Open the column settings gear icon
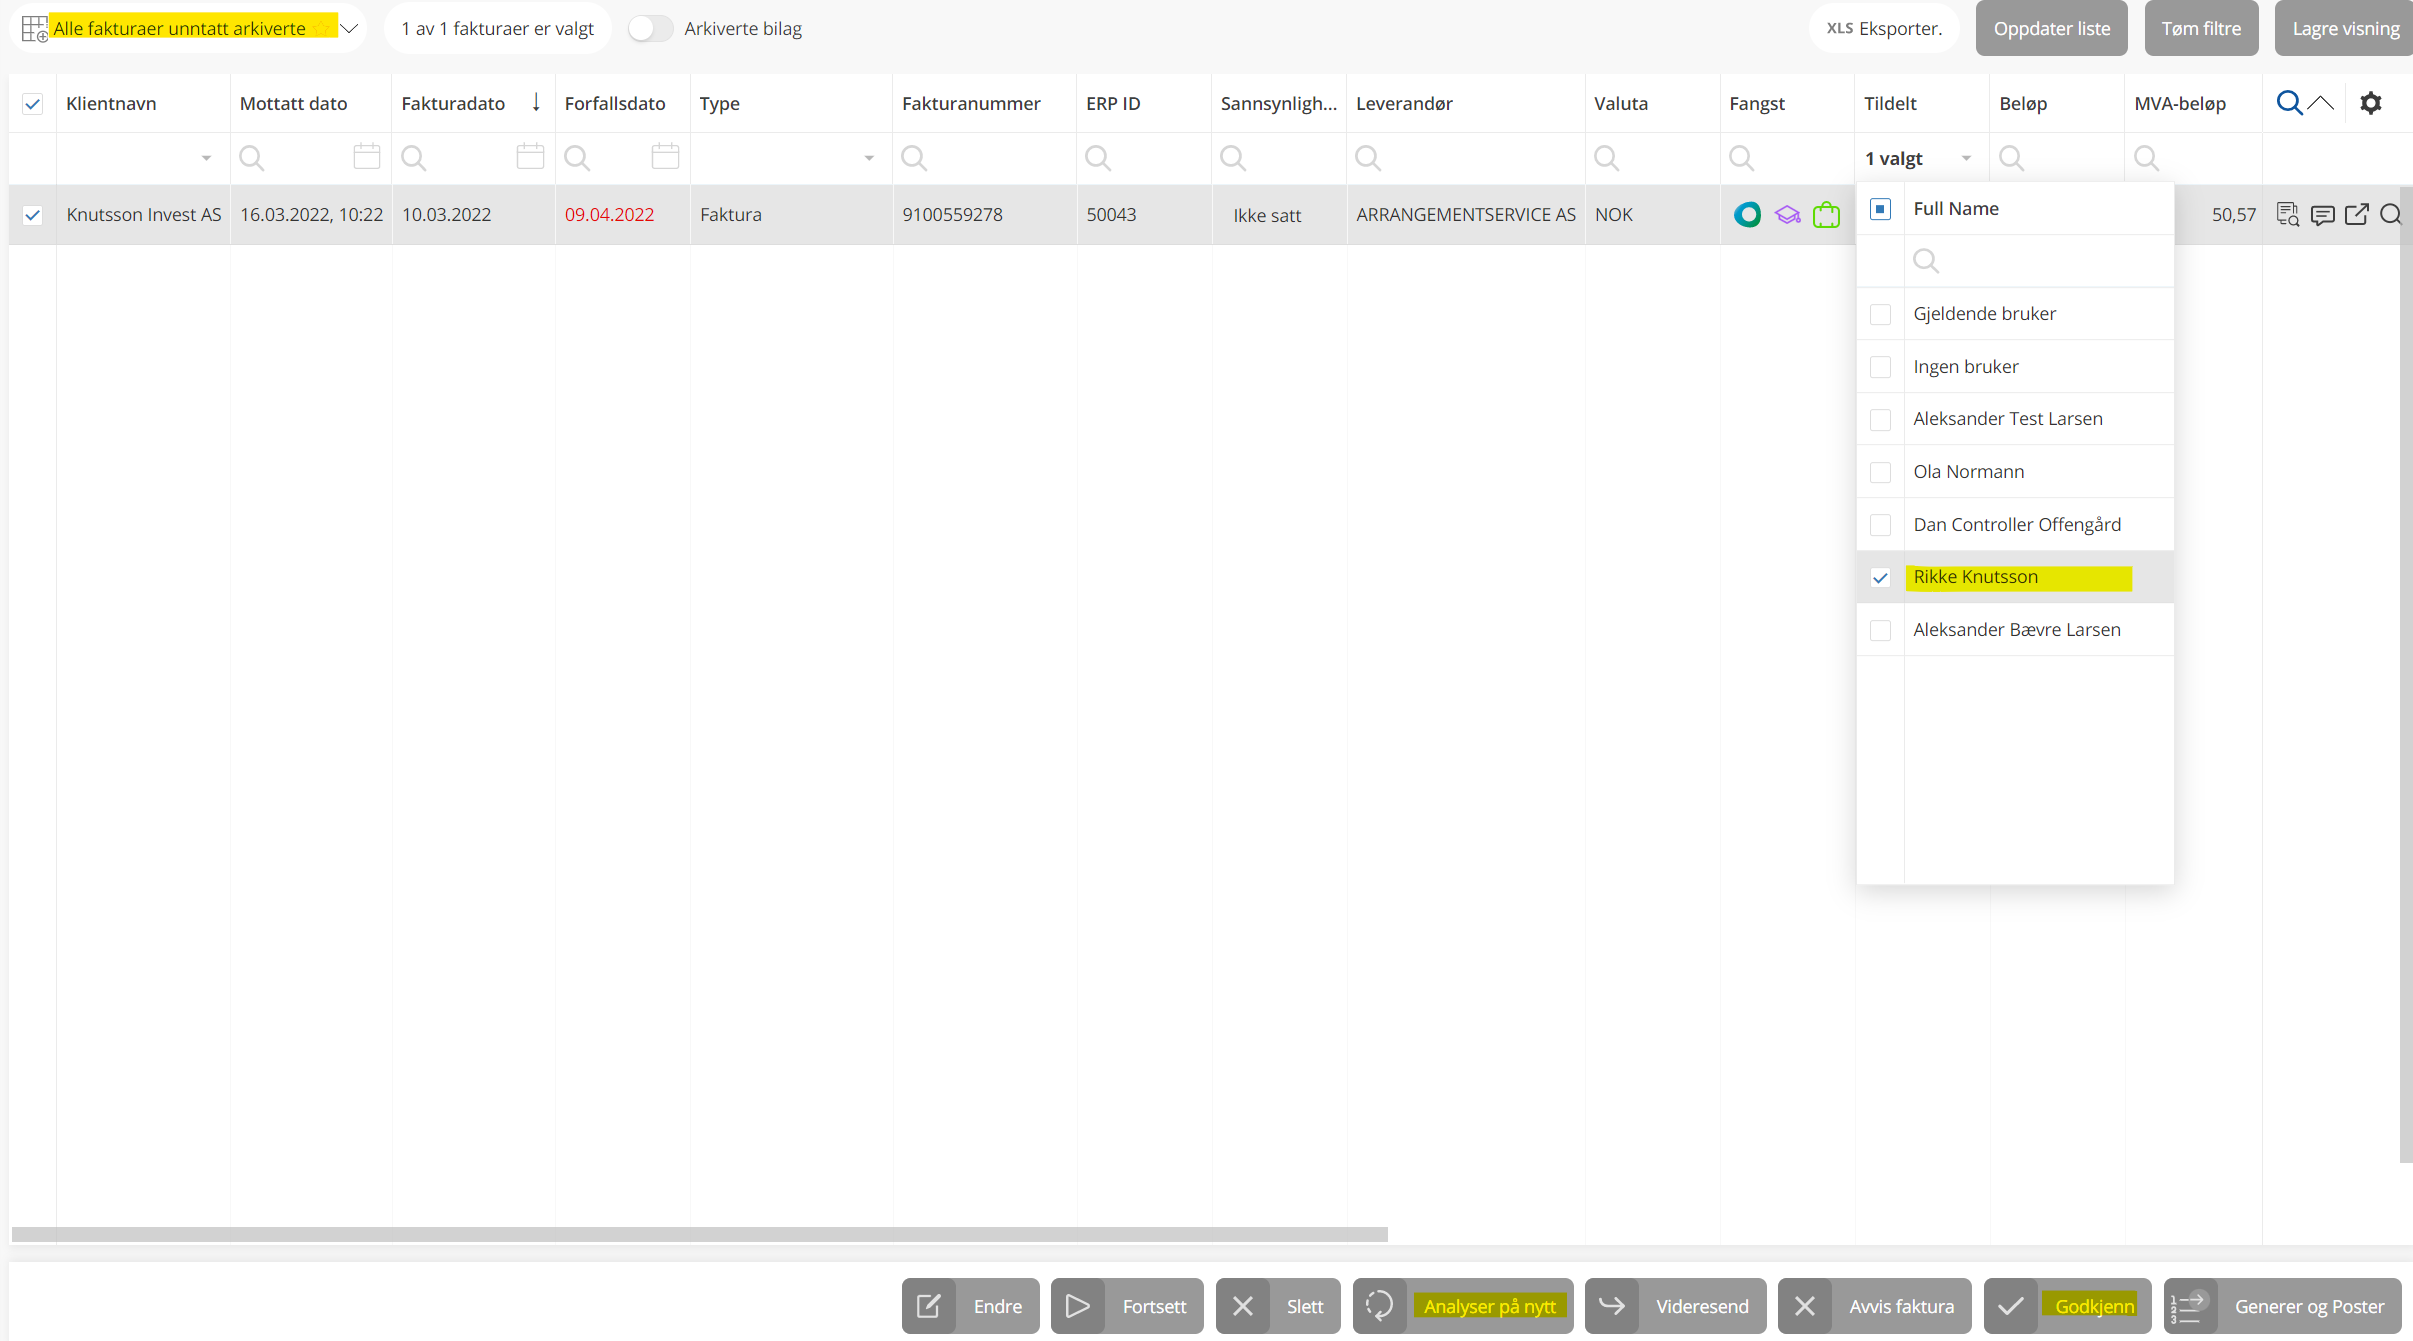Image resolution: width=2413 pixels, height=1341 pixels. (x=2371, y=103)
